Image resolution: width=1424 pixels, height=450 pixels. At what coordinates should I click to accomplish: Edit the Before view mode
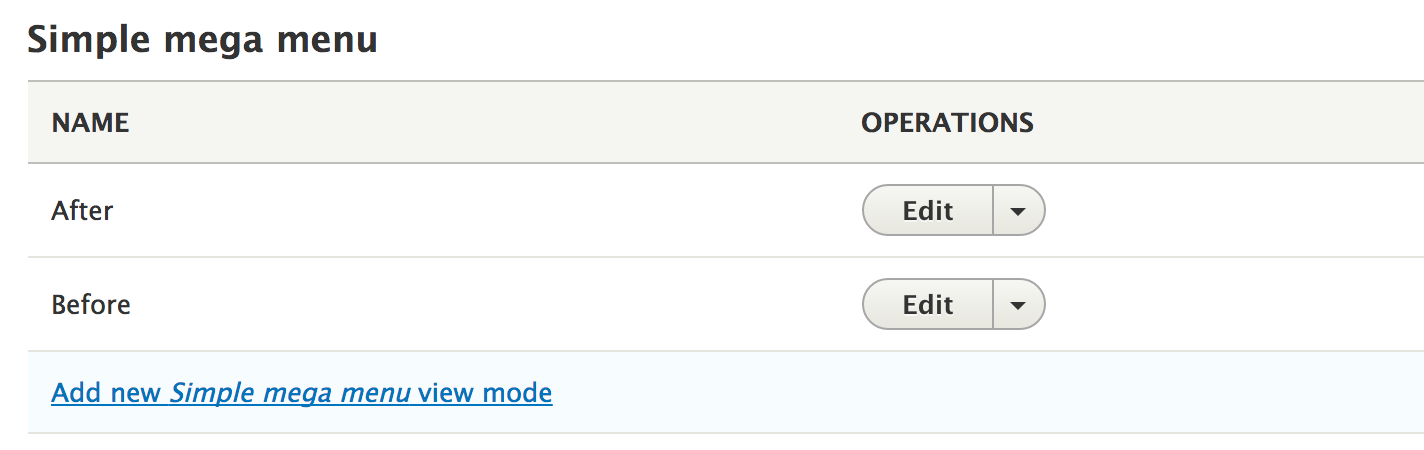click(x=928, y=304)
